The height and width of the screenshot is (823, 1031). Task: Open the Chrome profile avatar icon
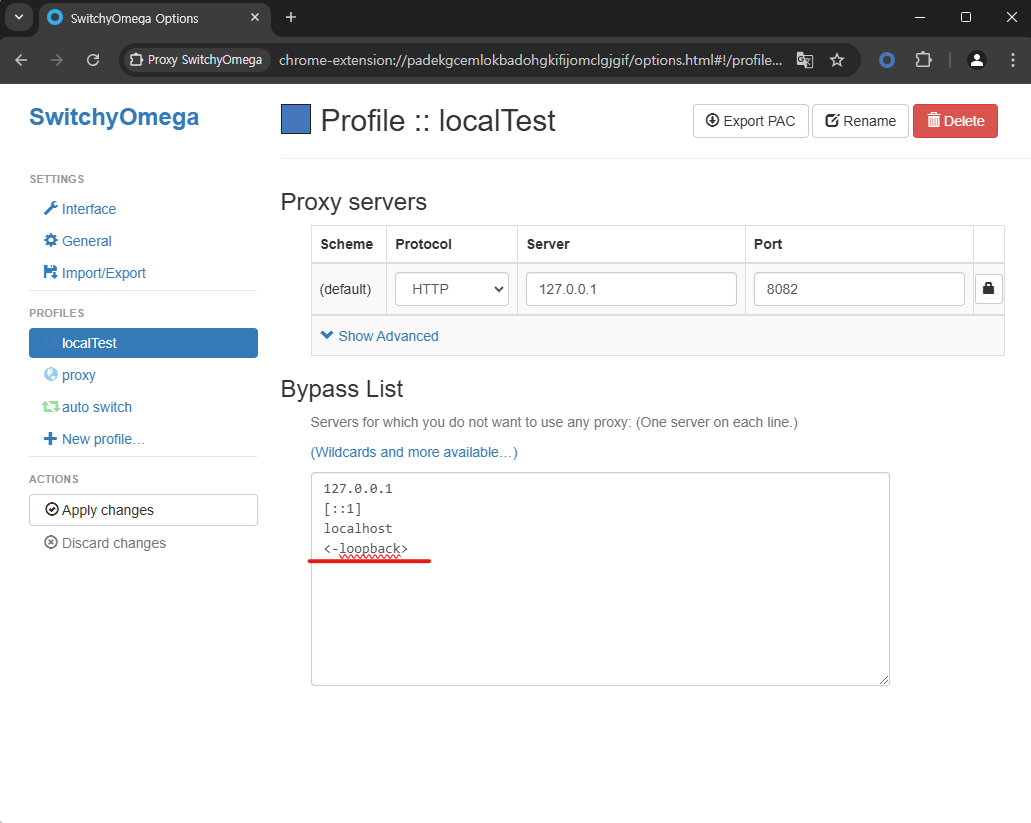point(977,60)
